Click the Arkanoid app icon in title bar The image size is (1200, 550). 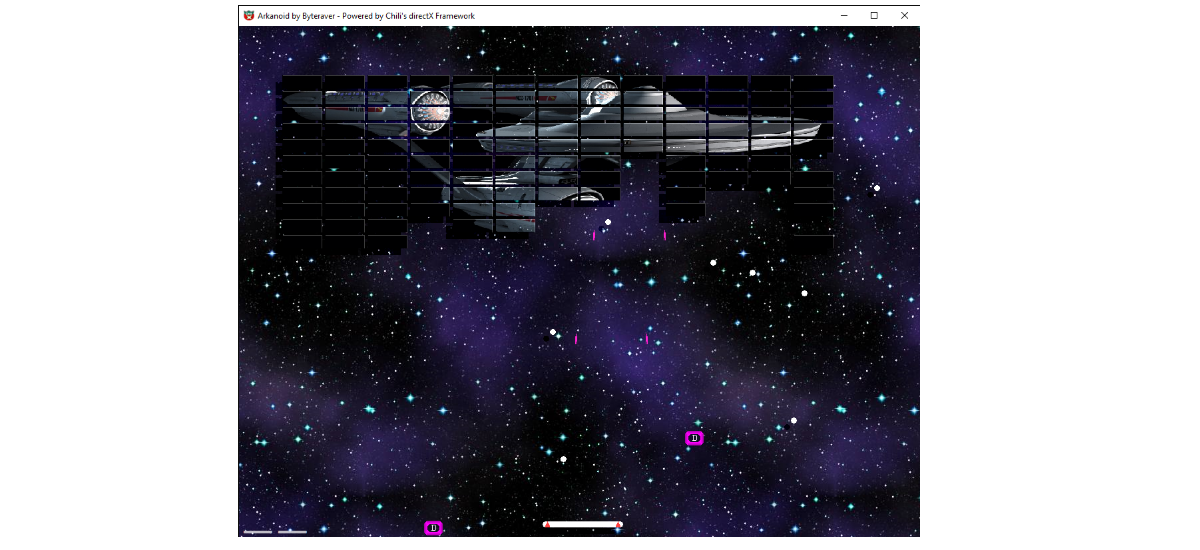pos(248,16)
